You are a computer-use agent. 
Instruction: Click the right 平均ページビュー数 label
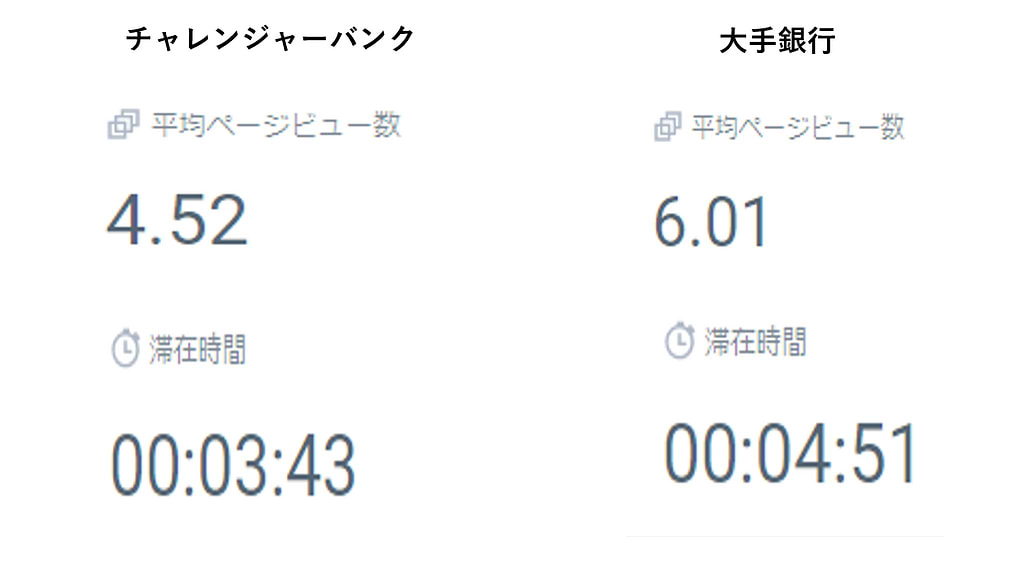click(798, 127)
